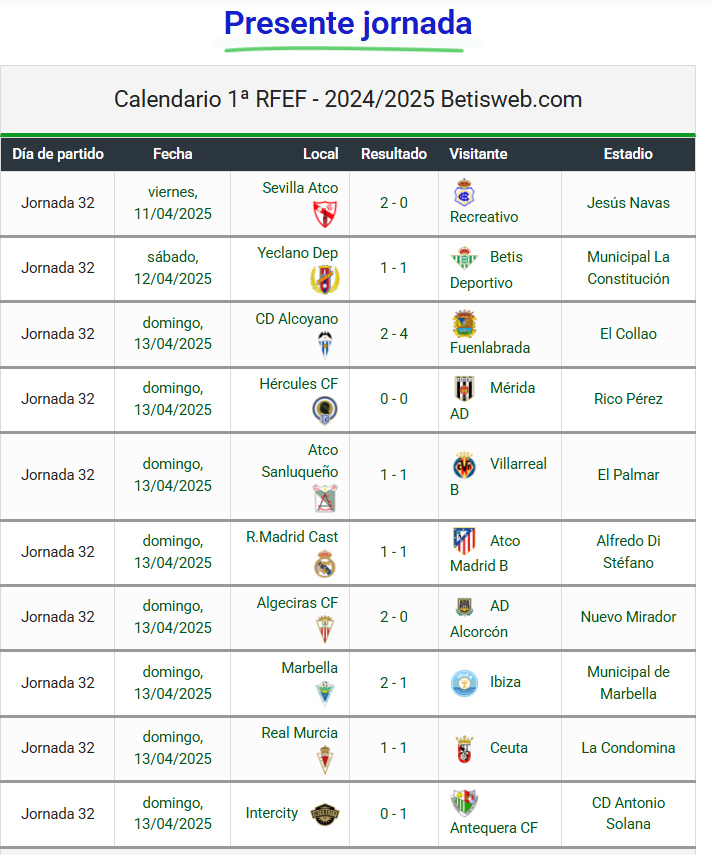Click the Atco Madrid B badge
Screen dimensions: 712x855
(464, 541)
